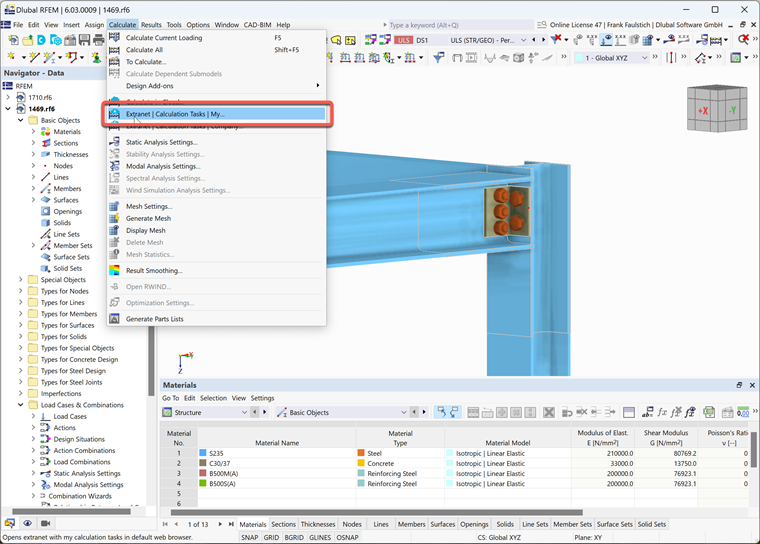Select Calculate All menu entry

(x=217, y=49)
